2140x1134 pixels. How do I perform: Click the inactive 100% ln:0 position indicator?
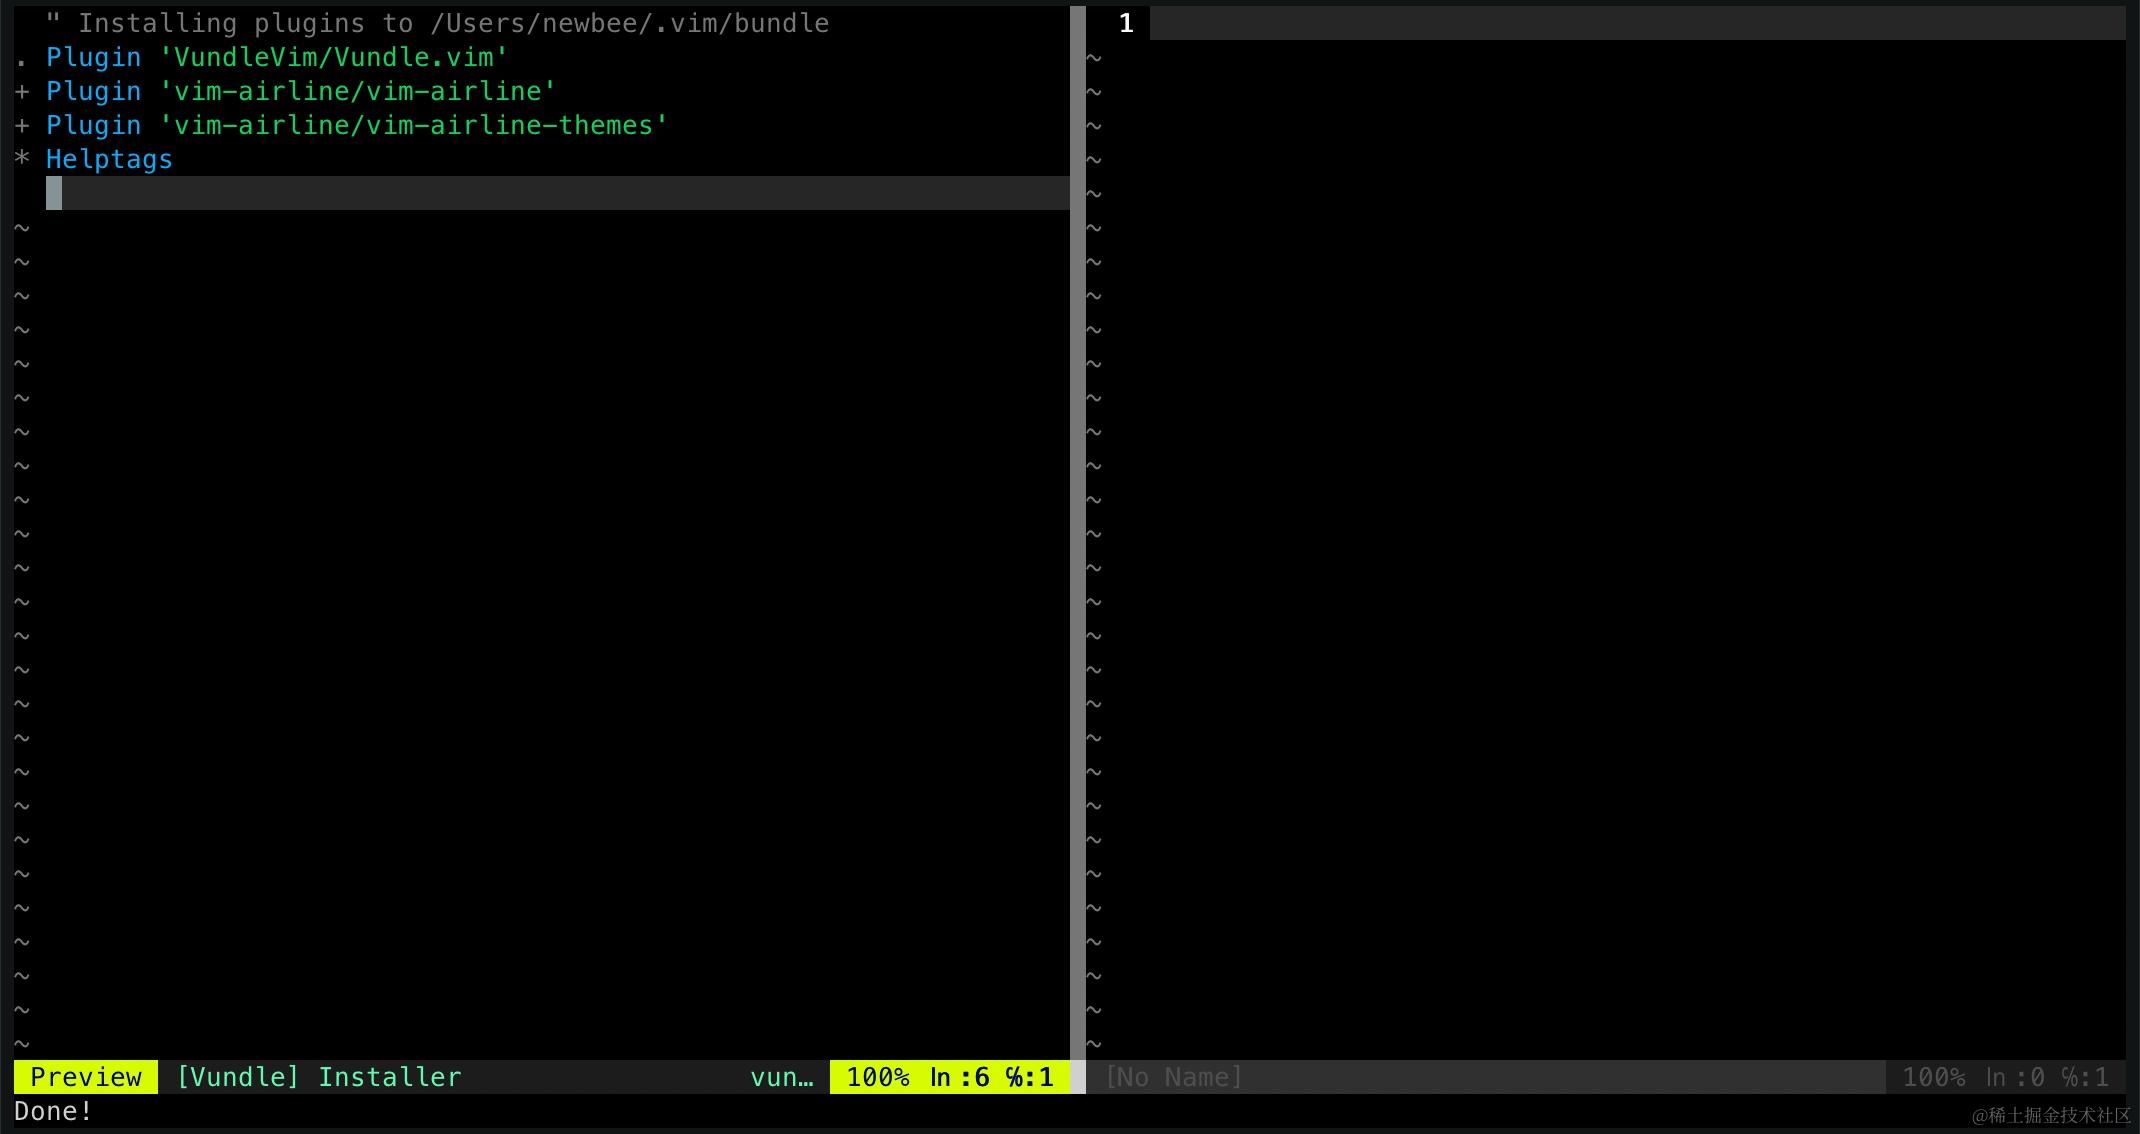(x=2004, y=1077)
